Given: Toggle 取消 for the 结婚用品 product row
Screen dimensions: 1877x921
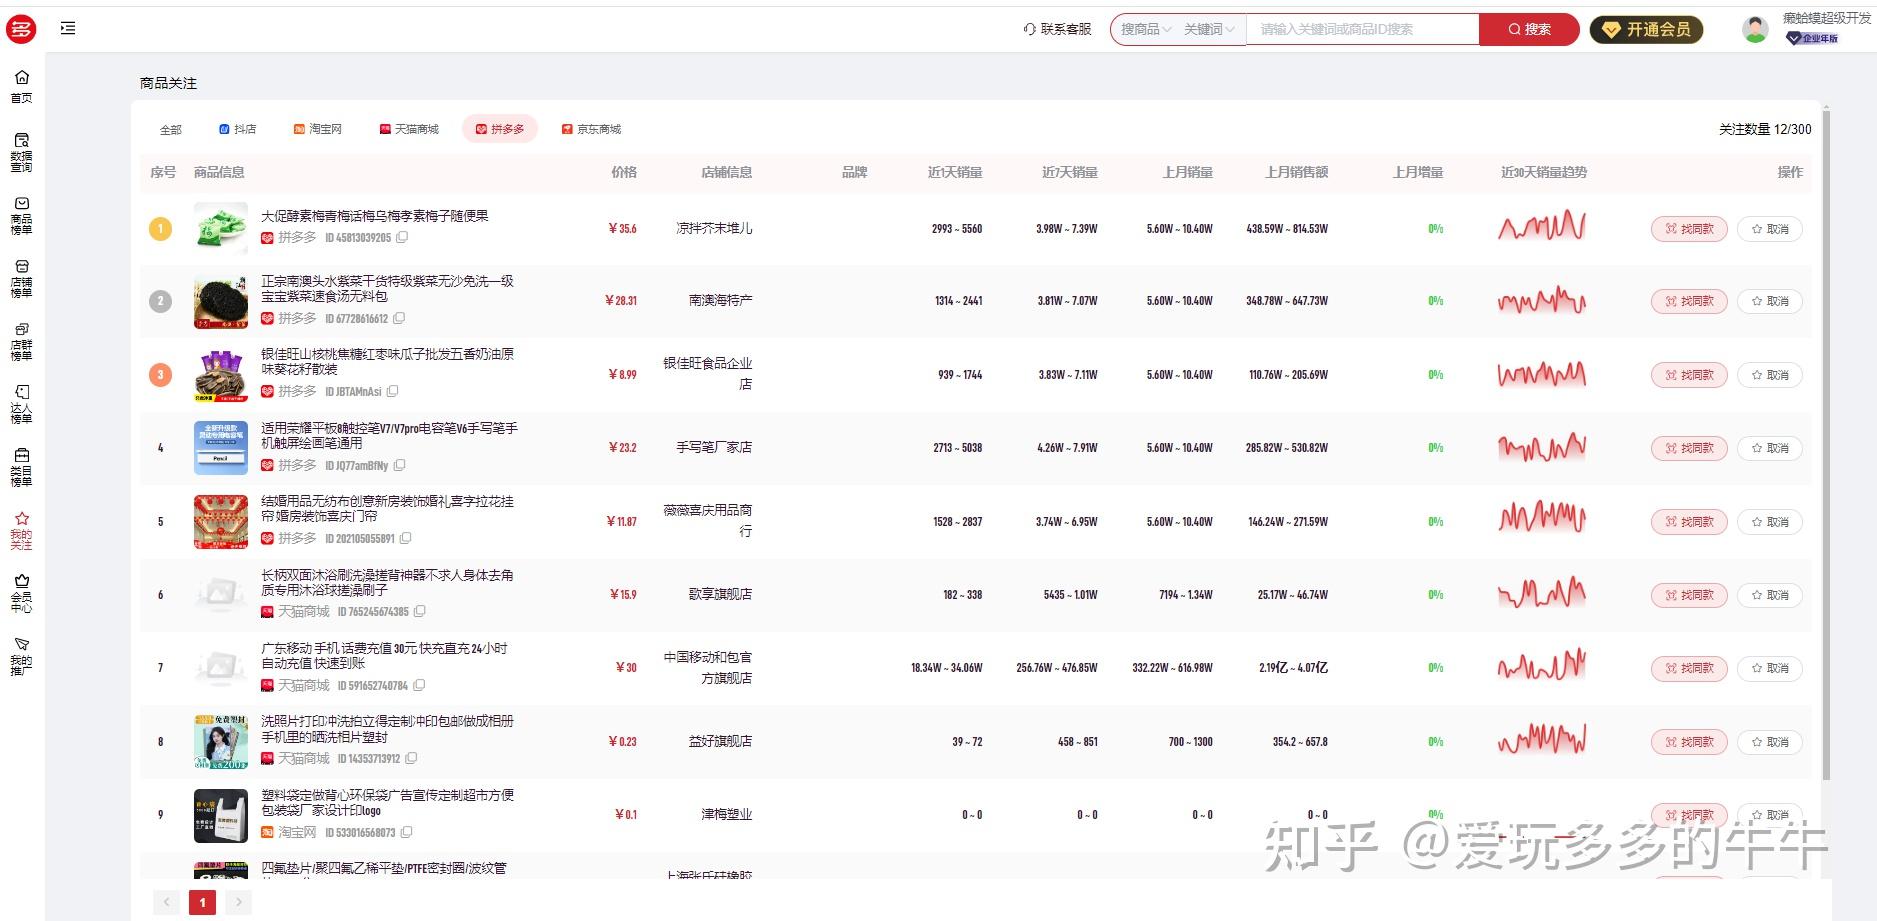Looking at the screenshot, I should coord(1769,522).
